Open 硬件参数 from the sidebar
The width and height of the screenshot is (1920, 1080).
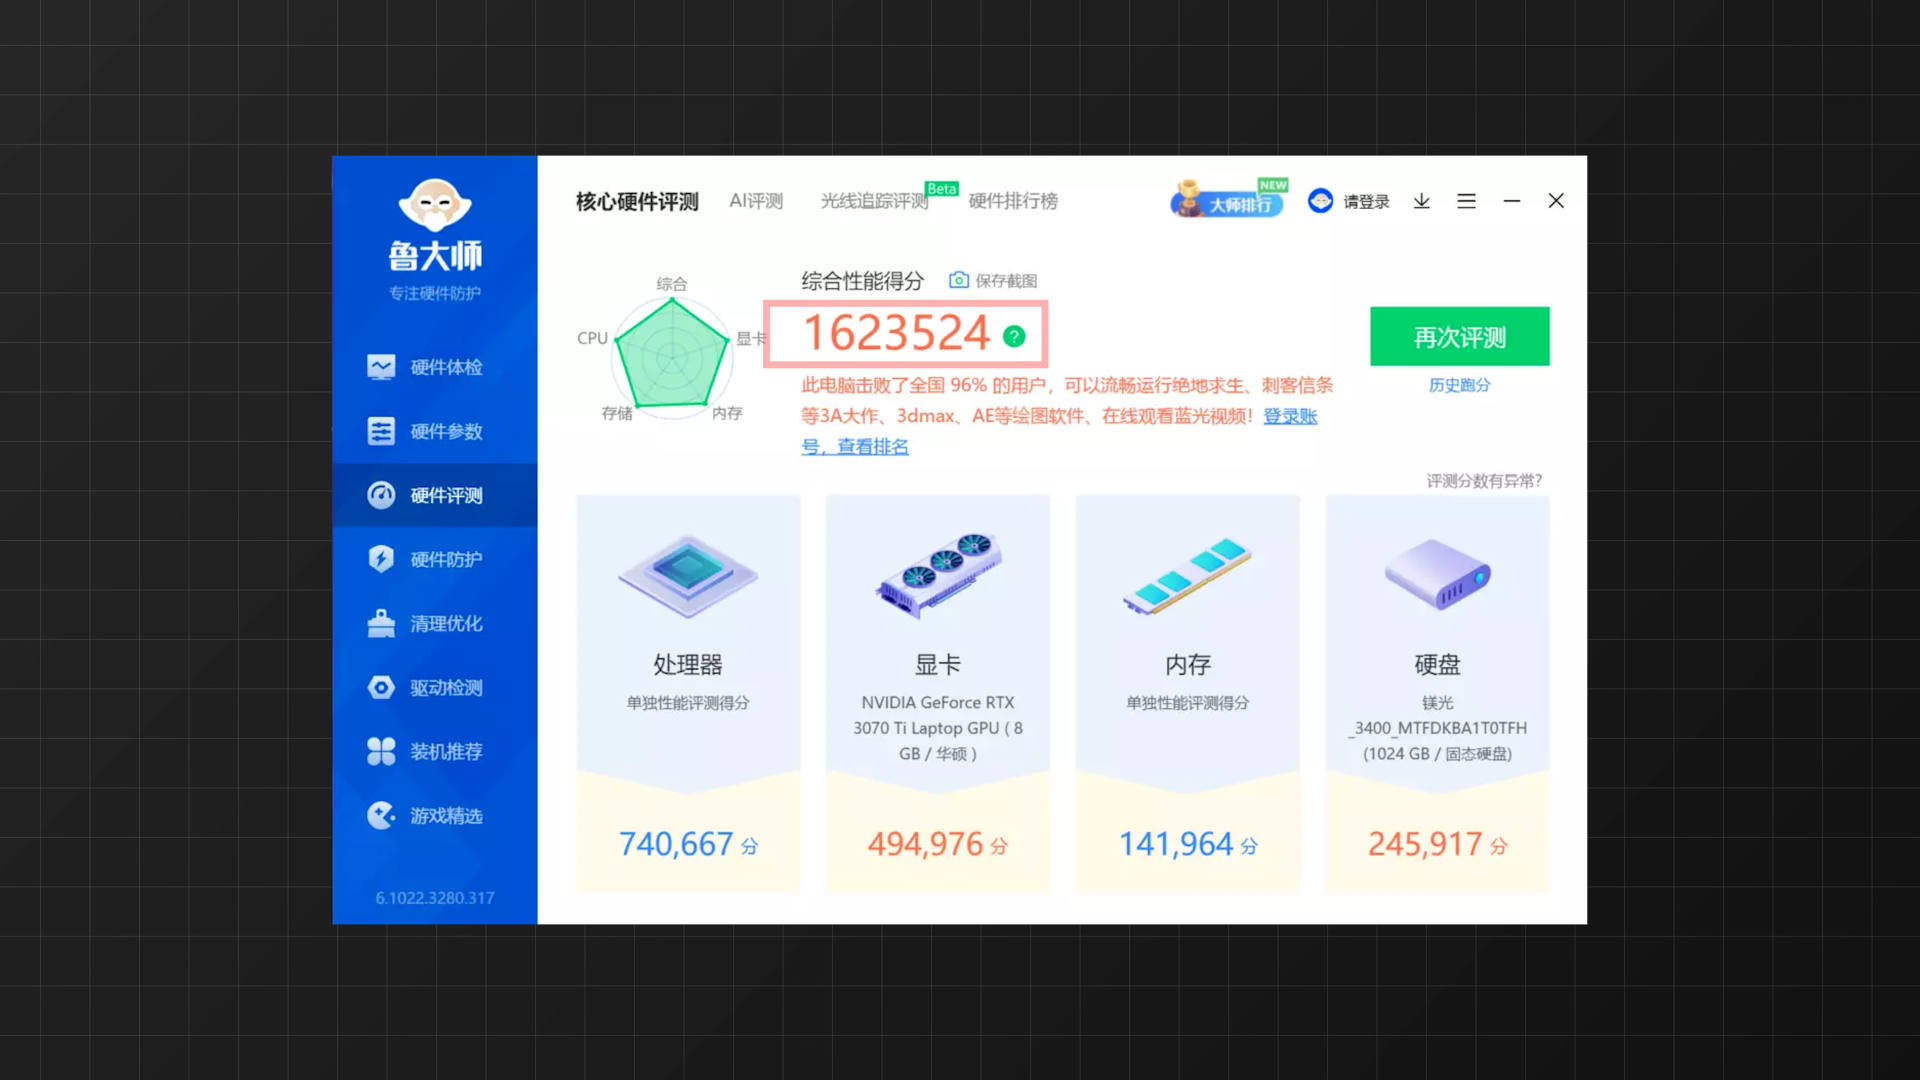(x=380, y=431)
